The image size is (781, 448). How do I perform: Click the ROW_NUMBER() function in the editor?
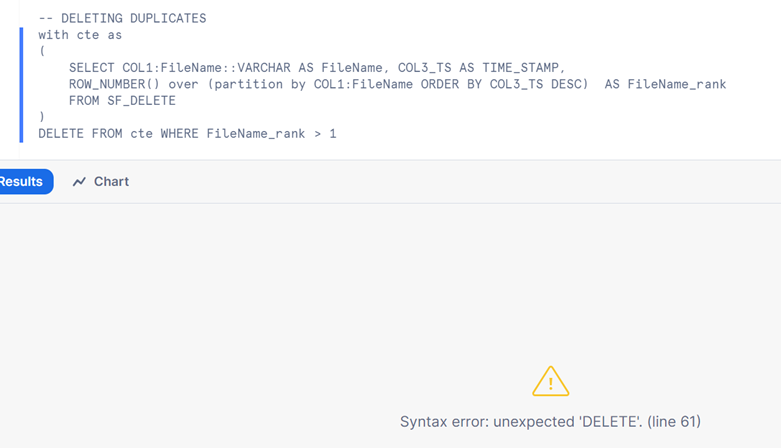(114, 84)
